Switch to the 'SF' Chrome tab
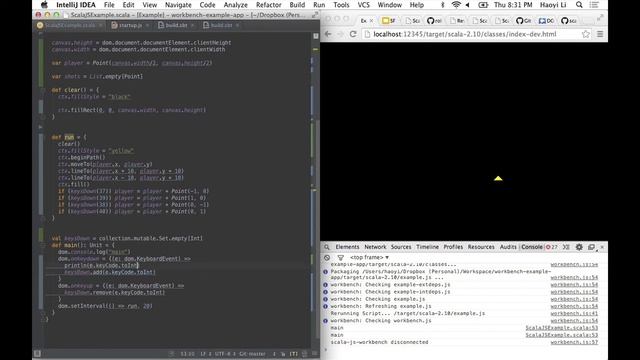 tap(389, 20)
